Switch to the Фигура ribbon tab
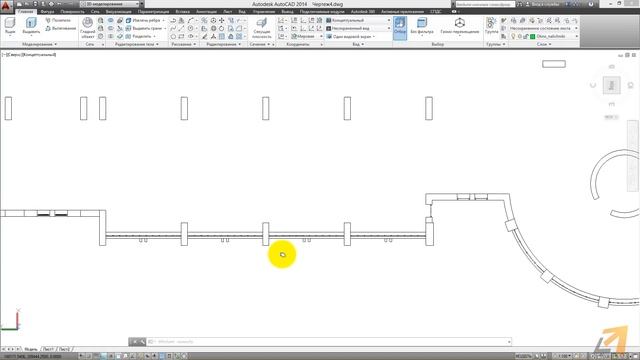The height and width of the screenshot is (360, 640). click(47, 11)
